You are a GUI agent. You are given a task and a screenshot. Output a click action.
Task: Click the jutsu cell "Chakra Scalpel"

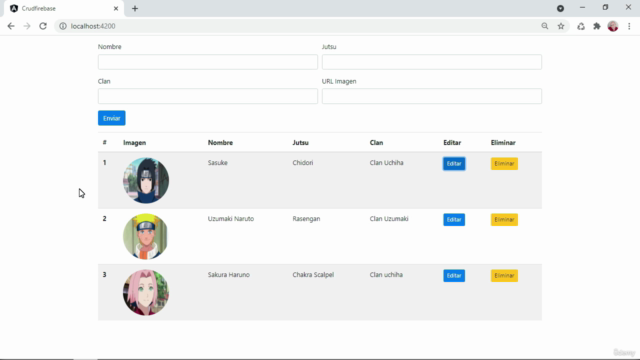pos(313,275)
